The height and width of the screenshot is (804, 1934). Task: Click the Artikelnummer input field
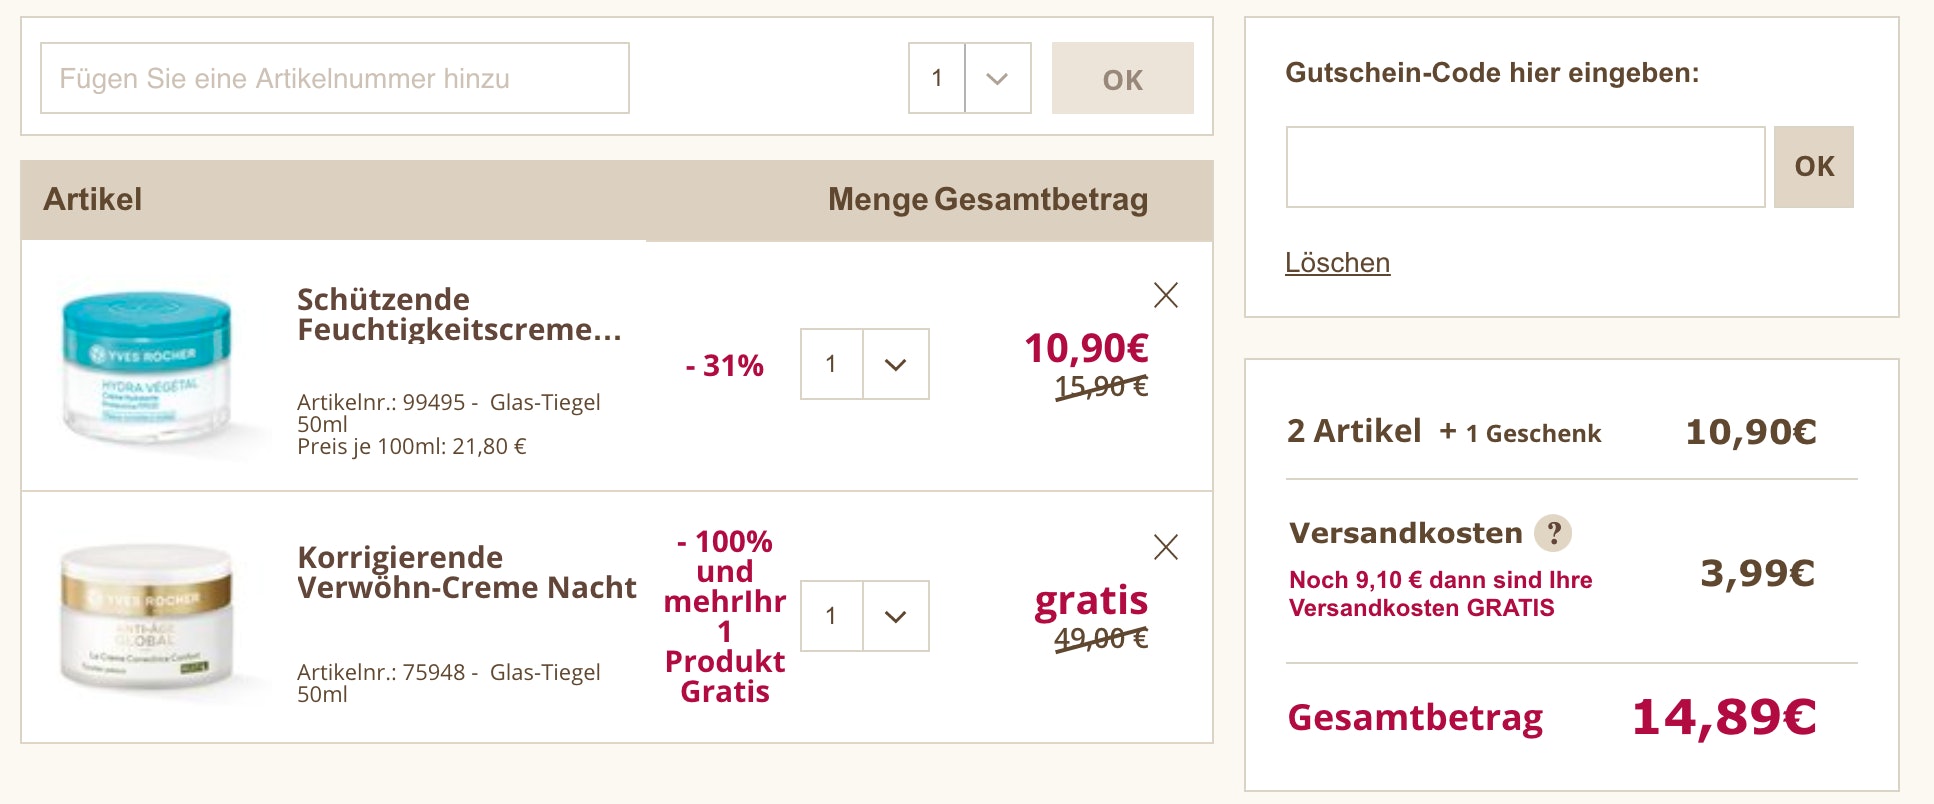coord(334,78)
